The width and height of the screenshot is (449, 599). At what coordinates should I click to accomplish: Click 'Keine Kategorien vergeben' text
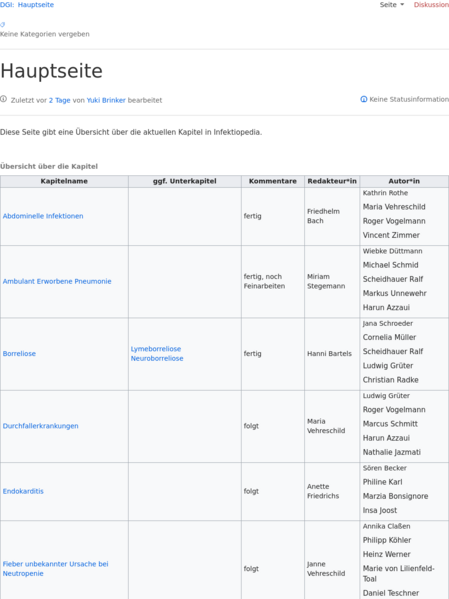coord(45,34)
